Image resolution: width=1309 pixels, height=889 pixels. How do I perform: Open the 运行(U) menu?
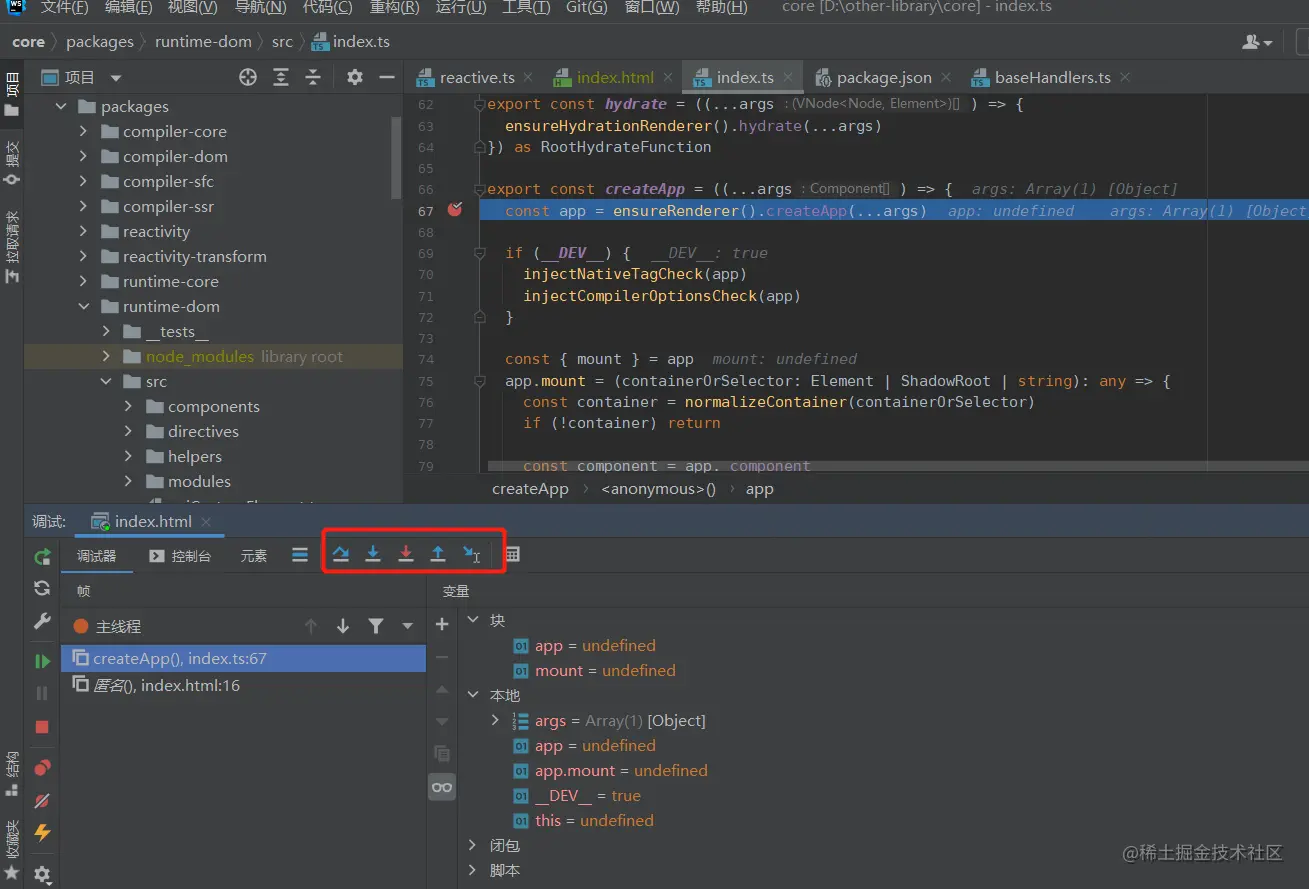click(x=460, y=8)
